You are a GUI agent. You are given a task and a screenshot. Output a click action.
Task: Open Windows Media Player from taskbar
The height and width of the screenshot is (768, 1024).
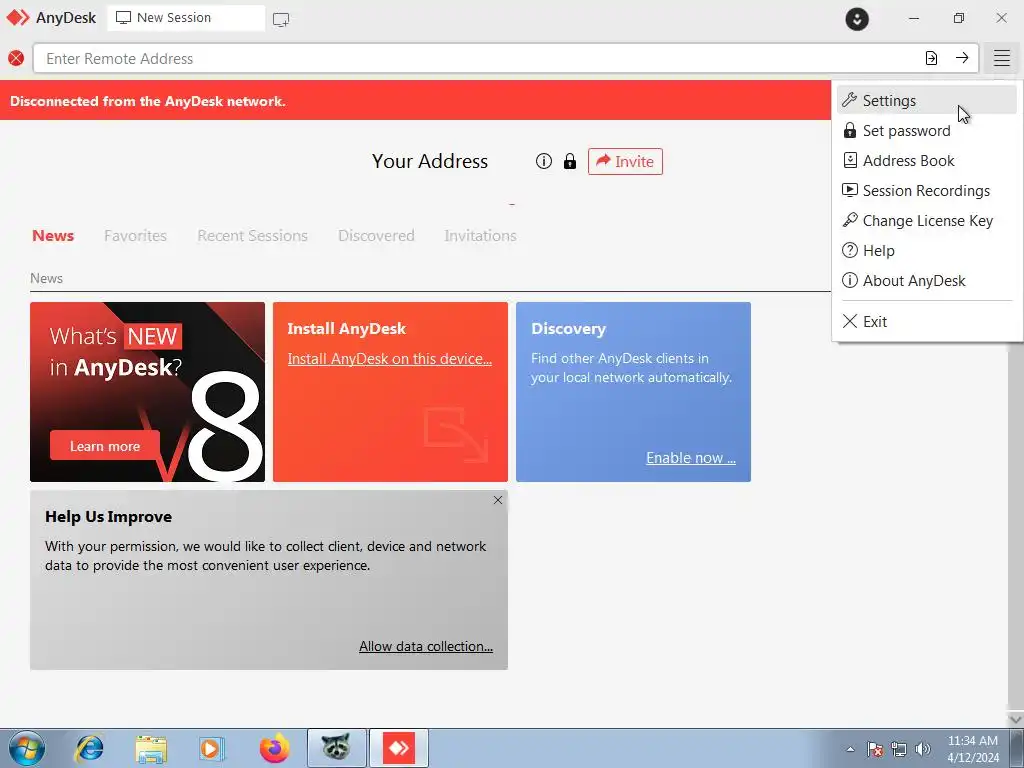[212, 748]
